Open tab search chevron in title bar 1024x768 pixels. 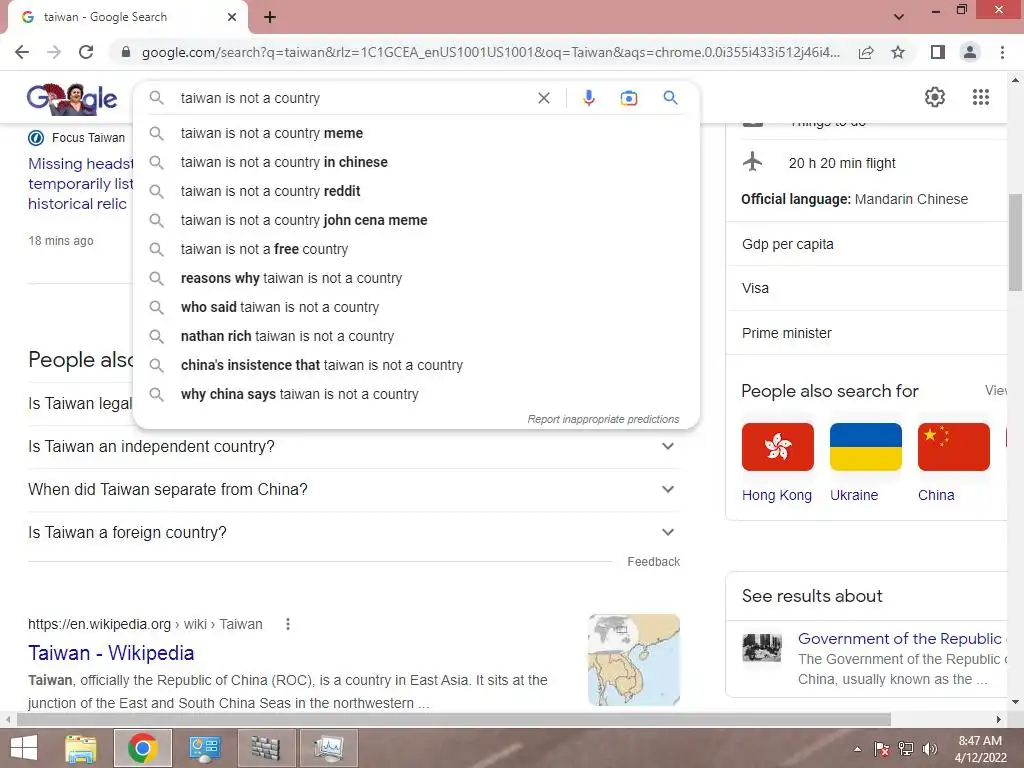[x=899, y=17]
